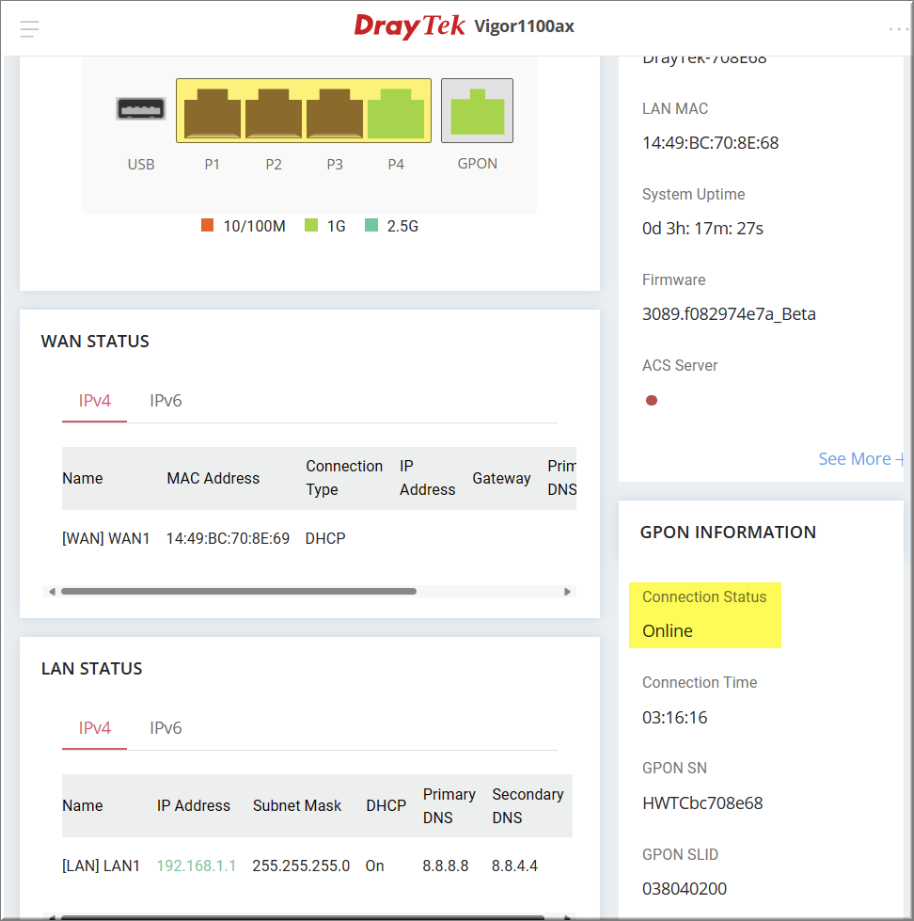Click the MAC Address column header

click(213, 479)
